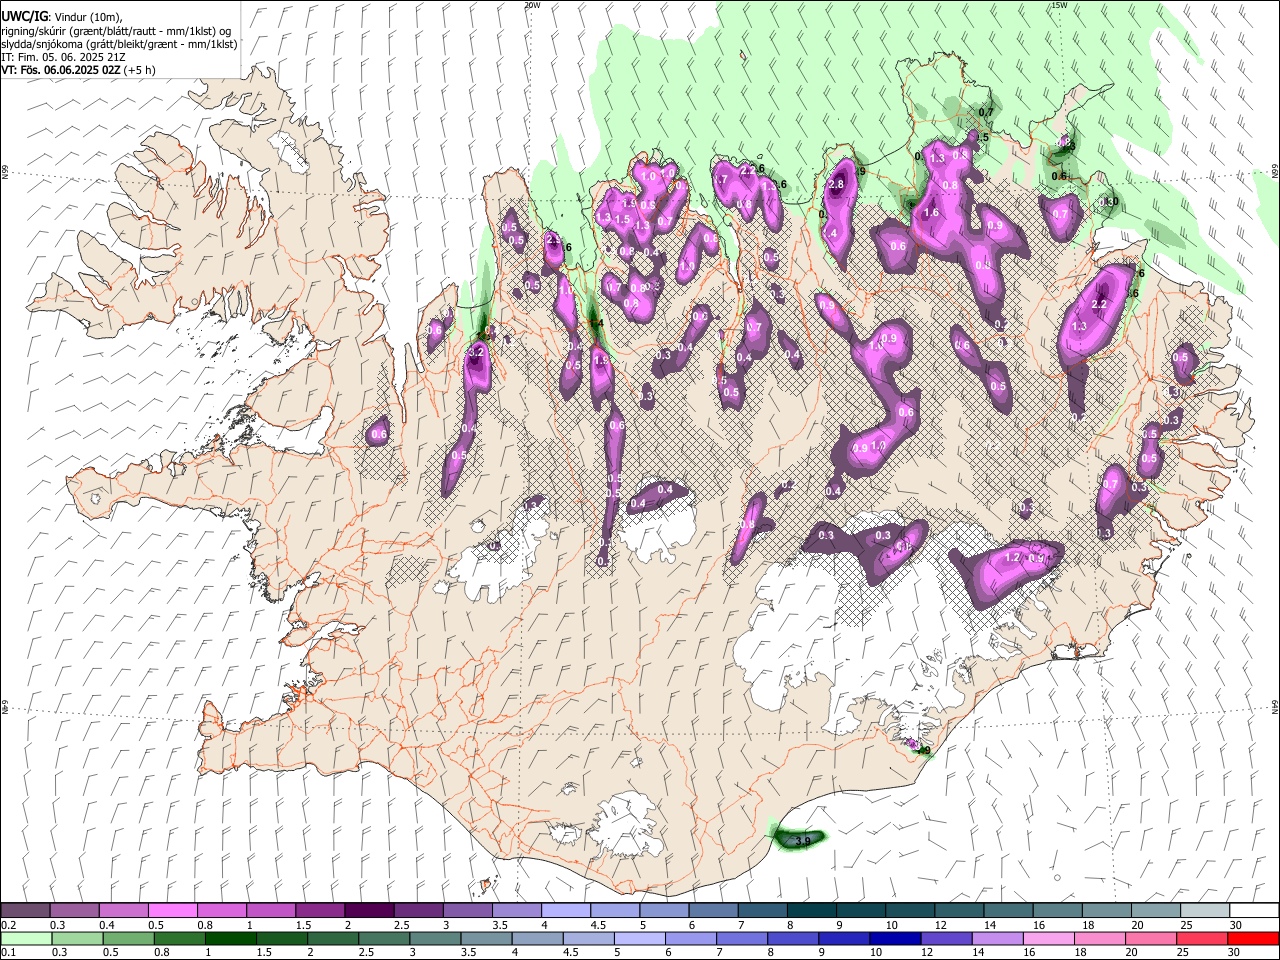Screen dimensions: 1280x960
Task: Click the 3.2 precipitation value on map
Action: (x=476, y=352)
